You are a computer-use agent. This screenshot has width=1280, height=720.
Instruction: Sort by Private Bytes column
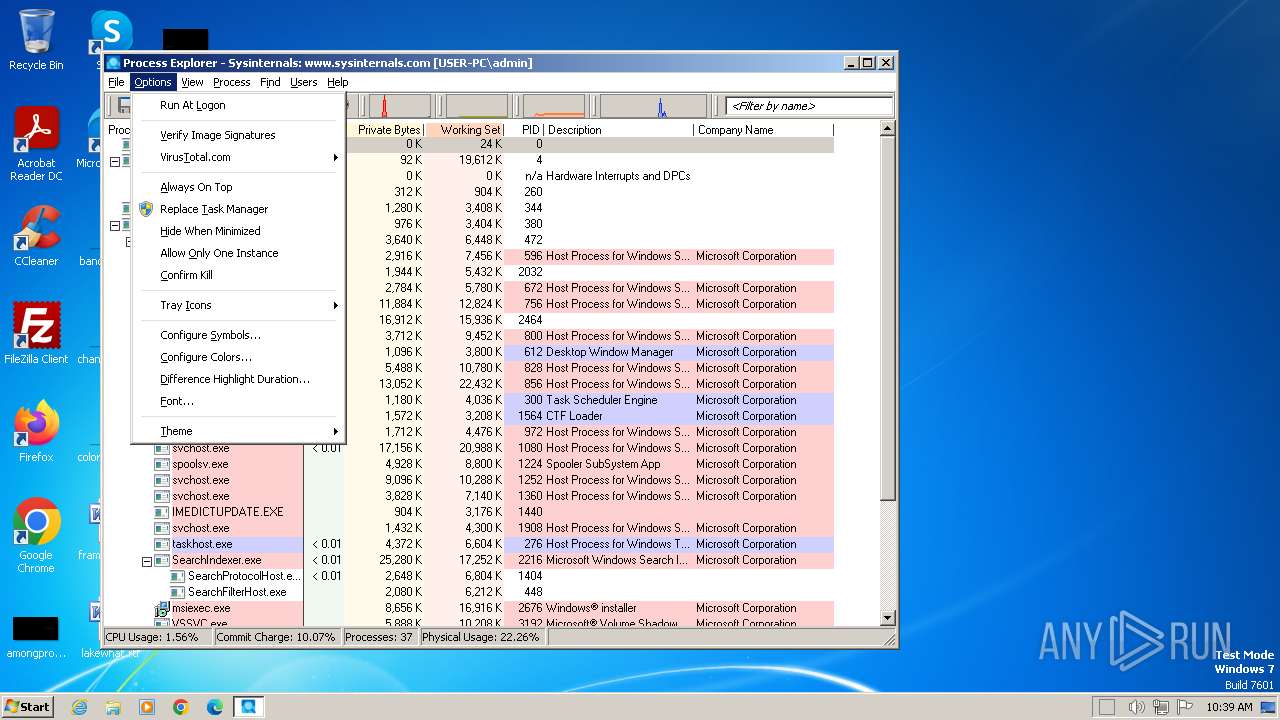pyautogui.click(x=385, y=130)
